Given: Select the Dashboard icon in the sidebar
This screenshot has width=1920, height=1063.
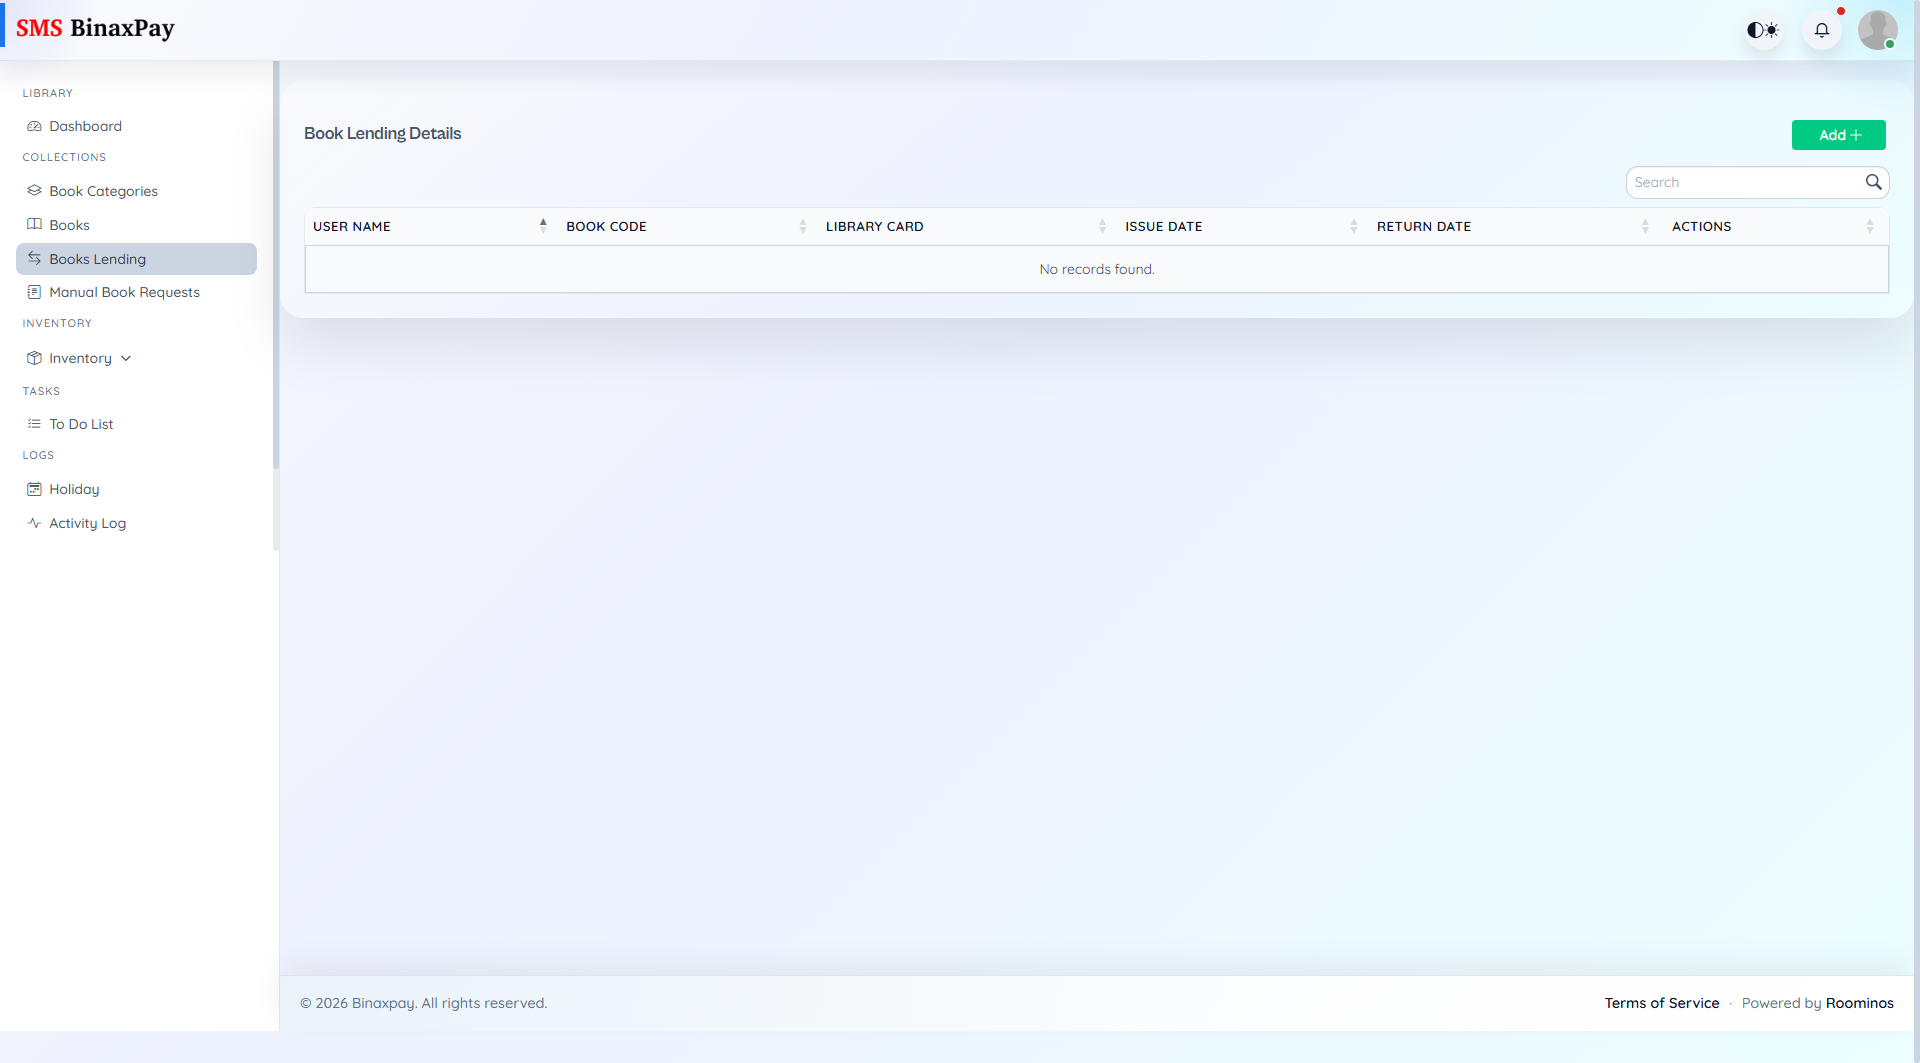Looking at the screenshot, I should [34, 126].
